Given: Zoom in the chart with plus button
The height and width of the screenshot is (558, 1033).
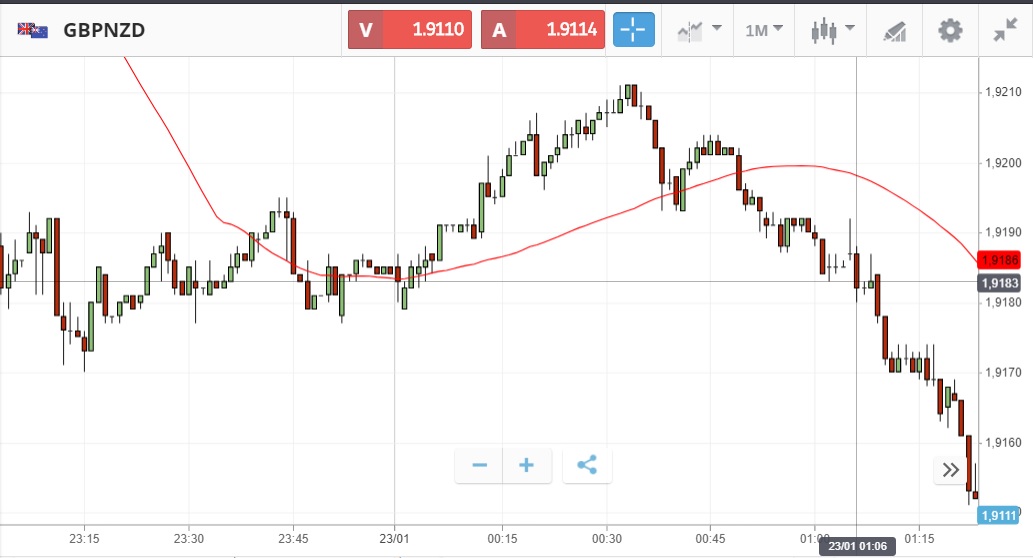Looking at the screenshot, I should pyautogui.click(x=527, y=465).
